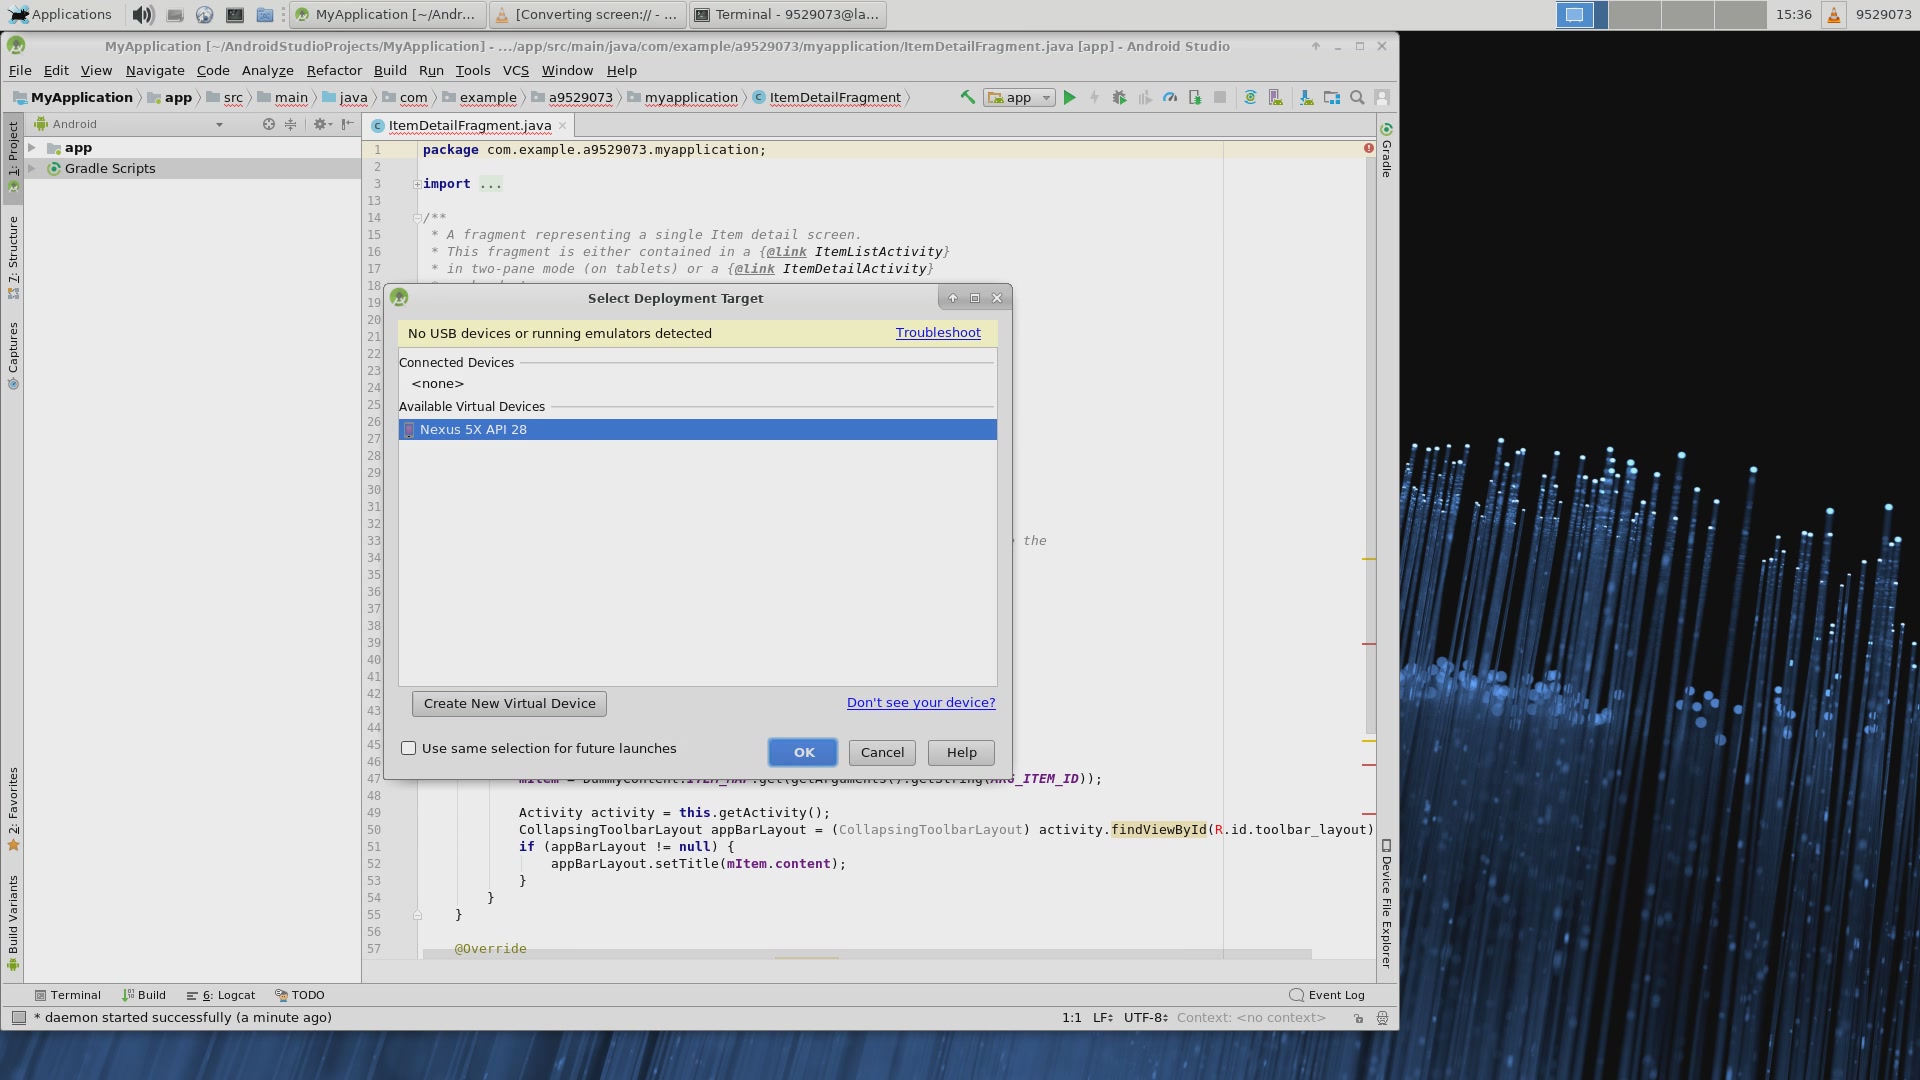
Task: Click the volume speaker icon in system panel
Action: coord(143,14)
